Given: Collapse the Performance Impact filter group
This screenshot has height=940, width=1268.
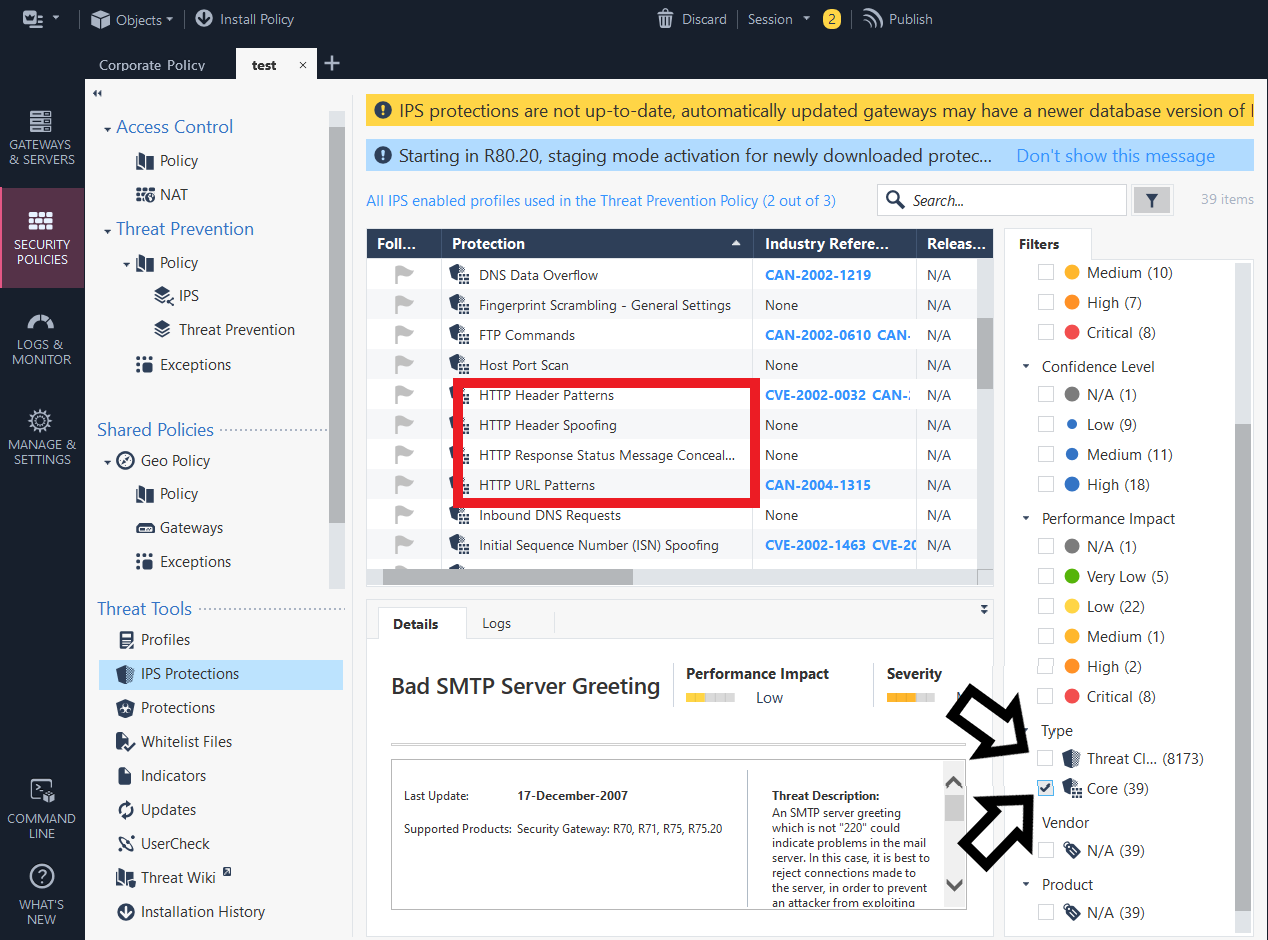Looking at the screenshot, I should (x=1026, y=518).
